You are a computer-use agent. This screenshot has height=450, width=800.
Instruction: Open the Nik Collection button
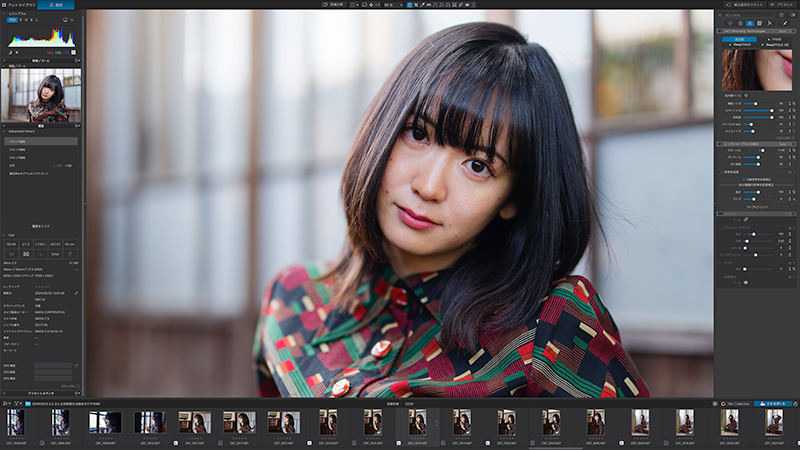tap(735, 404)
